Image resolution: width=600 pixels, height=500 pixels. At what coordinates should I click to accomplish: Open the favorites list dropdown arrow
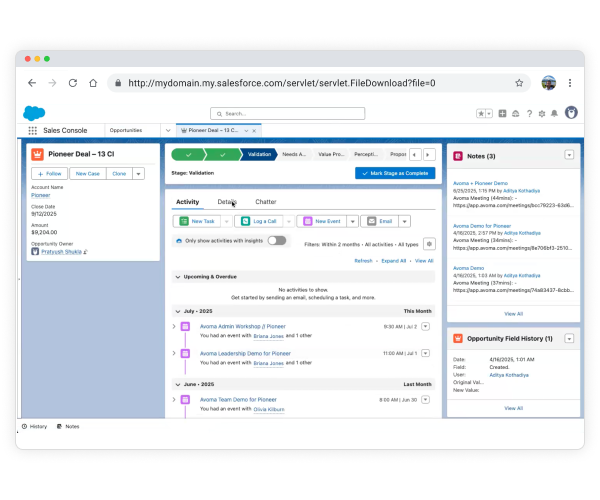point(489,114)
